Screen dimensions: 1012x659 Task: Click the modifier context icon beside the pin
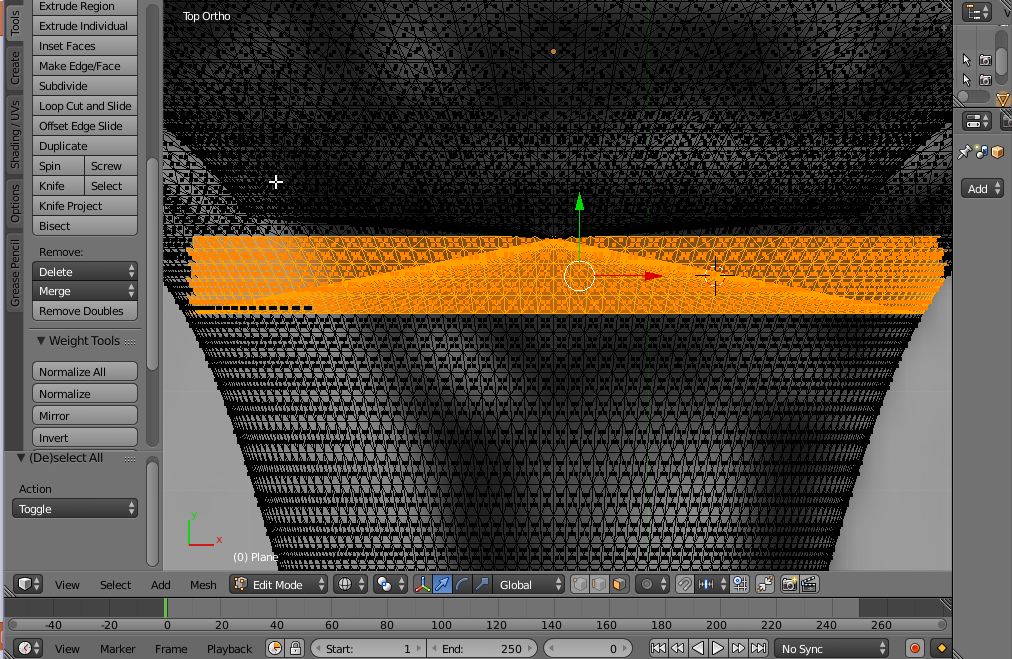click(982, 152)
